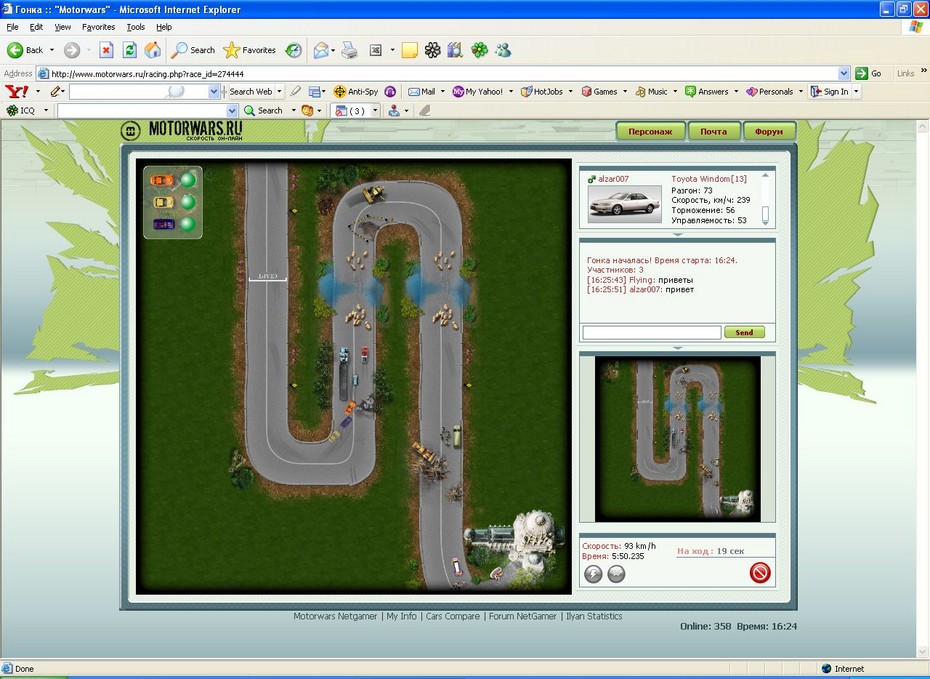Open the Tools menu
This screenshot has width=930, height=679.
(x=135, y=27)
